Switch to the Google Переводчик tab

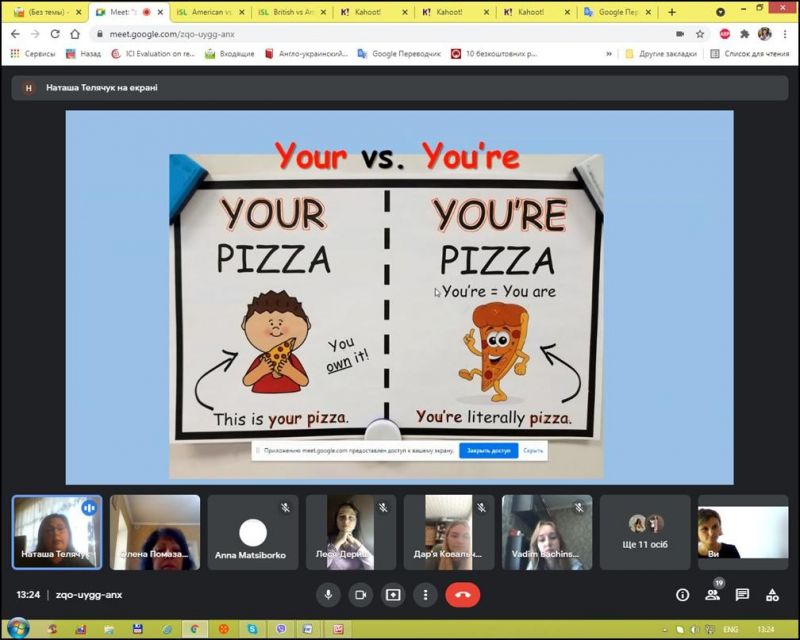(618, 12)
